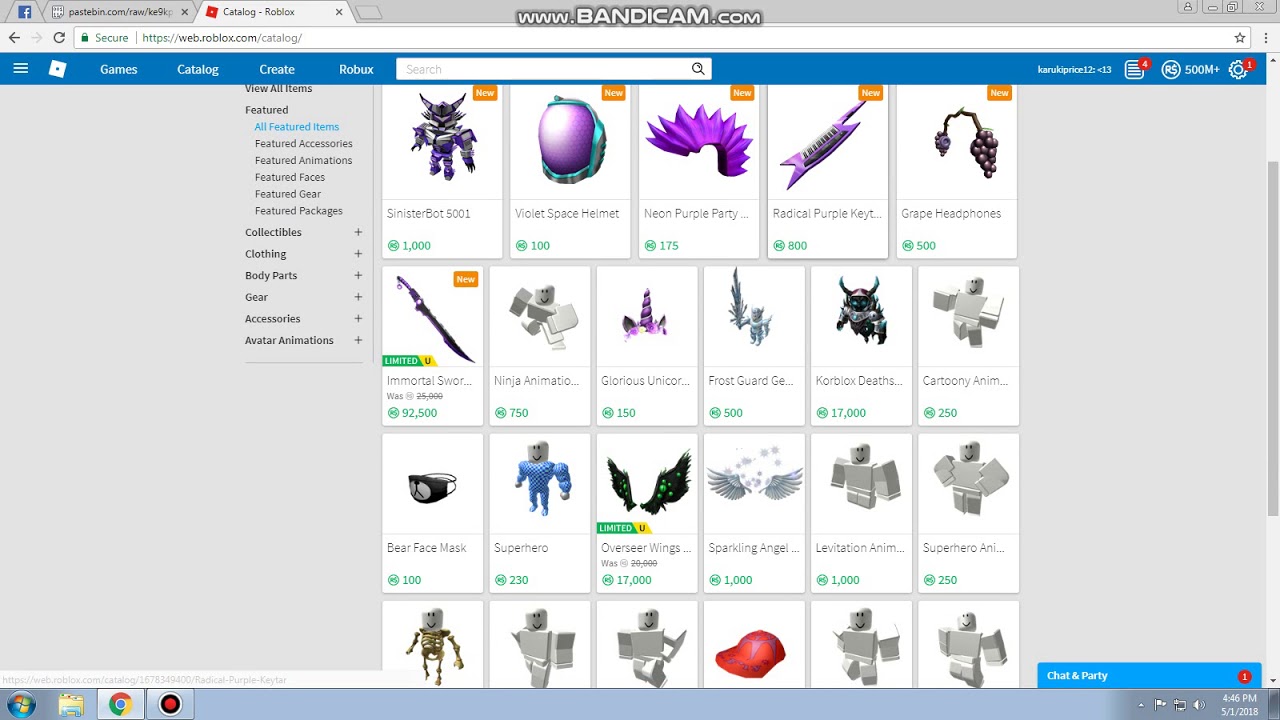
Task: Select Featured Animations filter
Action: [304, 160]
